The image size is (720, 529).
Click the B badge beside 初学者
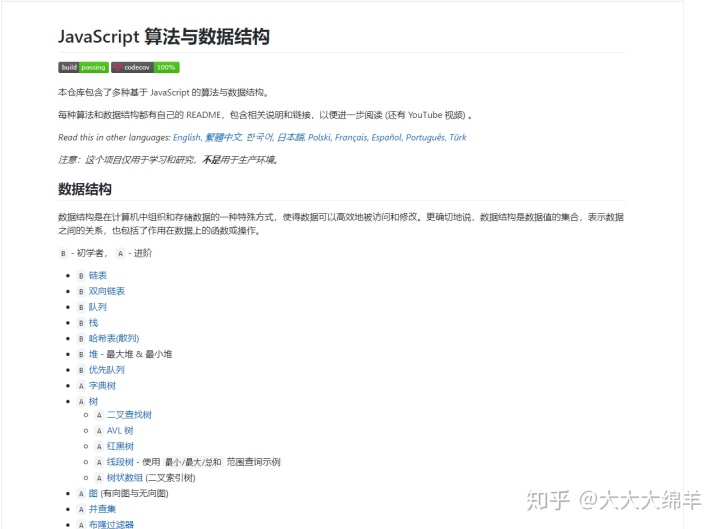click(x=63, y=253)
